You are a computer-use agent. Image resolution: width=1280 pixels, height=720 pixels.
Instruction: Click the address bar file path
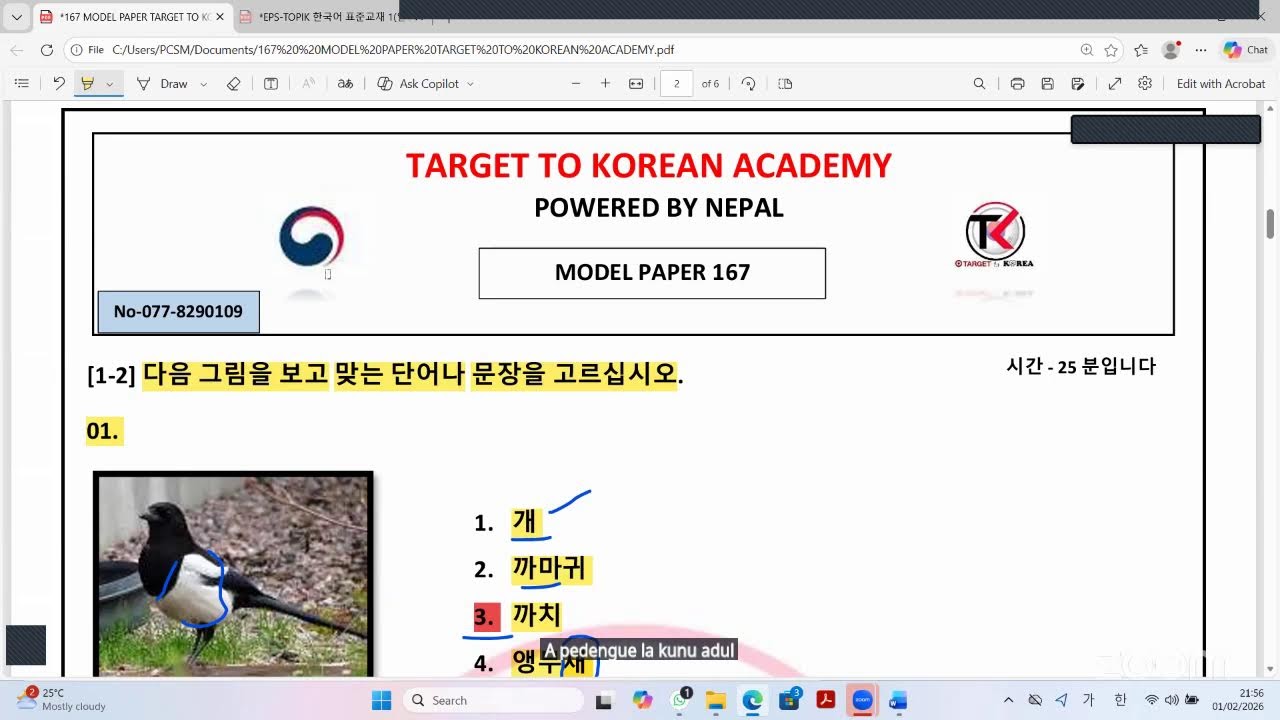coord(393,50)
